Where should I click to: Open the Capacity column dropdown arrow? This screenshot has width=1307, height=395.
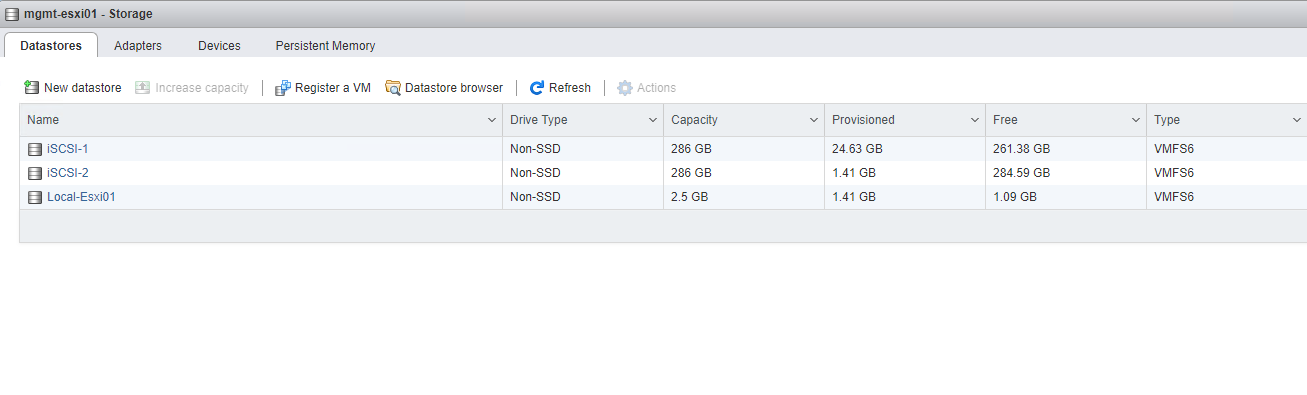(813, 120)
